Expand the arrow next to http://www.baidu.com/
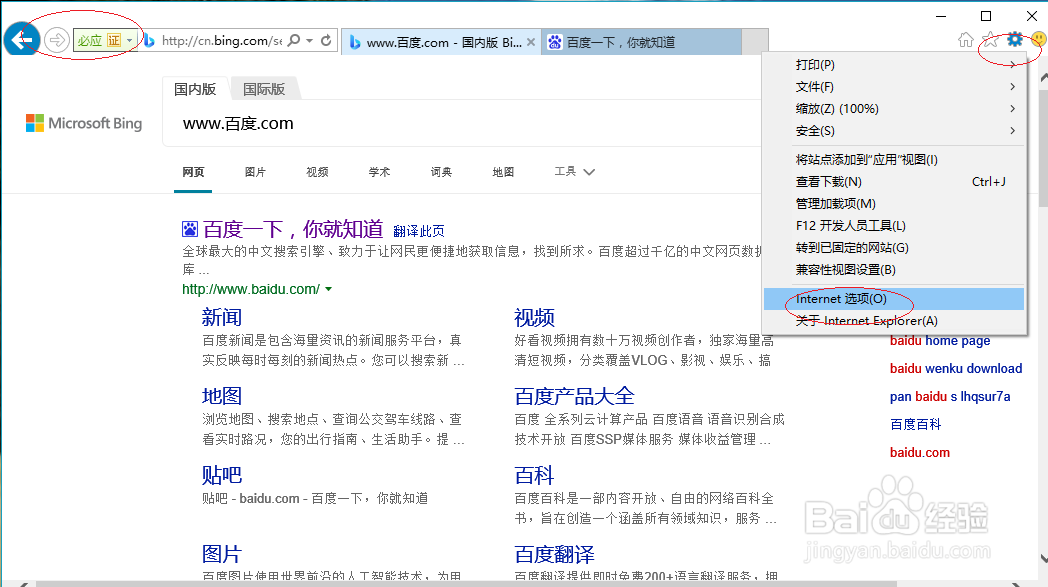 [x=328, y=289]
